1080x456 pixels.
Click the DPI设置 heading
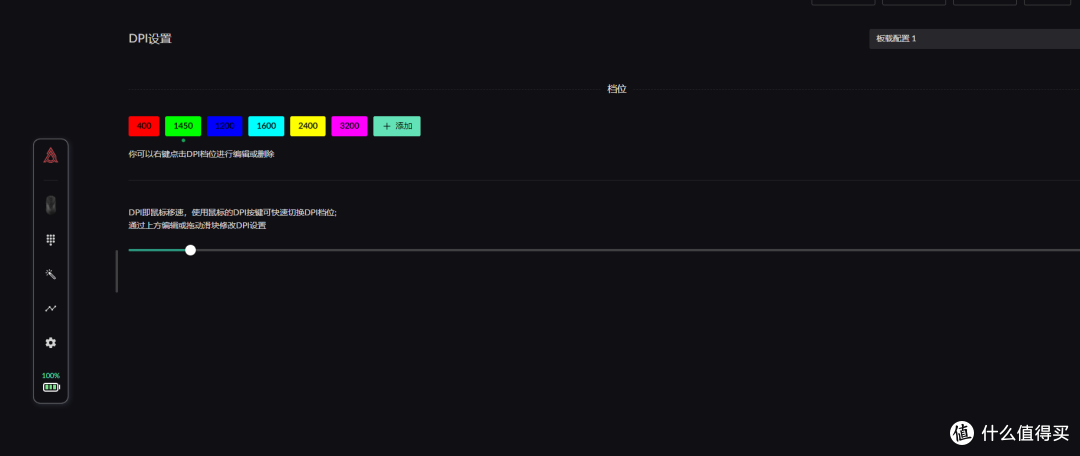coord(150,39)
